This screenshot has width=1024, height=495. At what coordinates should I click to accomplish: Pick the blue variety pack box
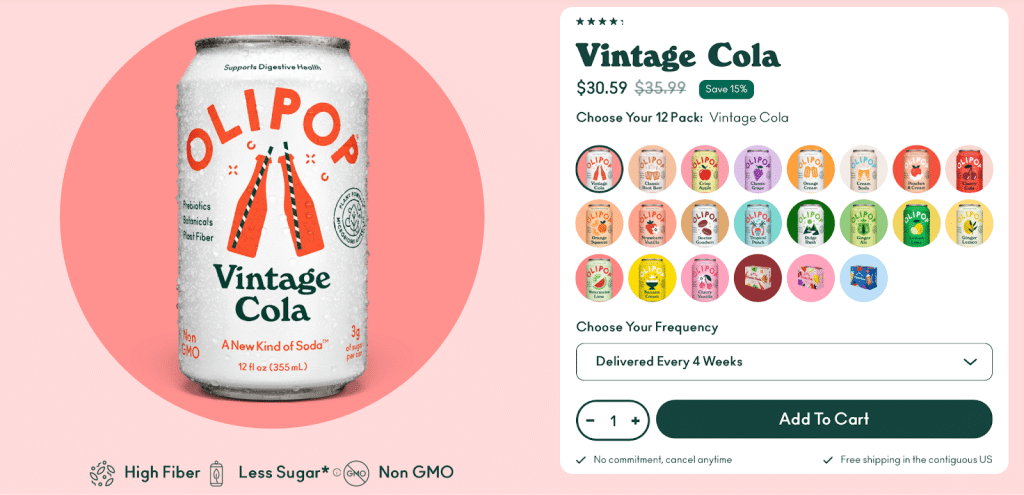tap(864, 278)
